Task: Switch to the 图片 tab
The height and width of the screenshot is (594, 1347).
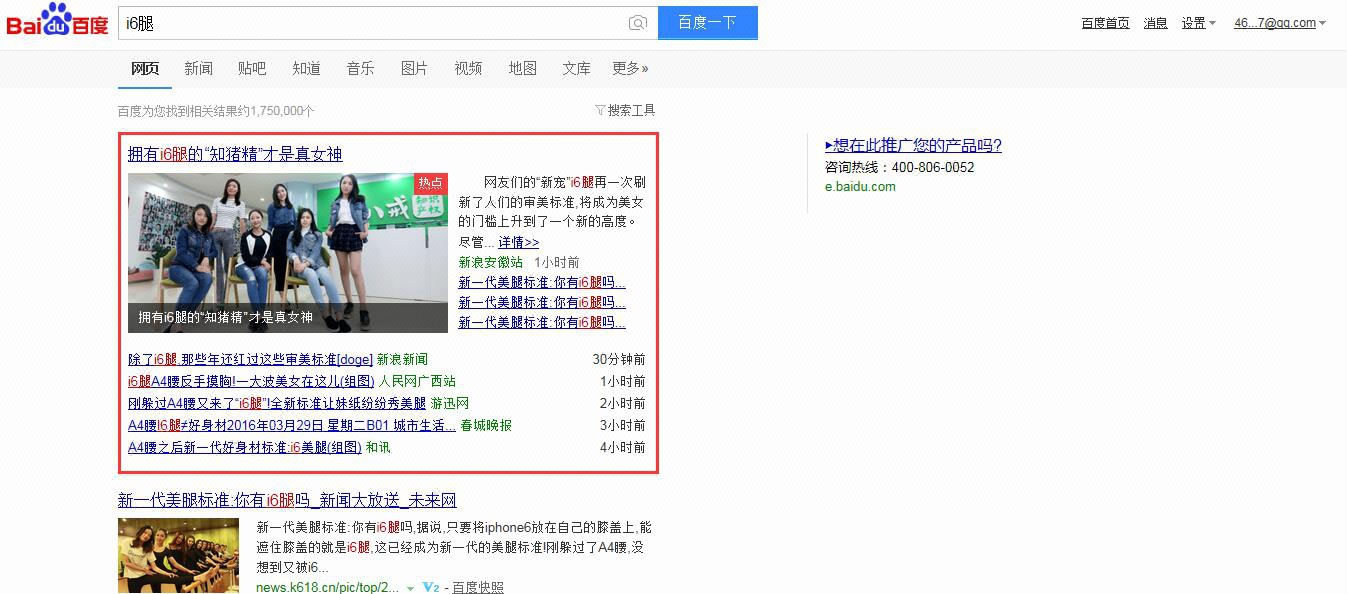Action: pyautogui.click(x=414, y=68)
